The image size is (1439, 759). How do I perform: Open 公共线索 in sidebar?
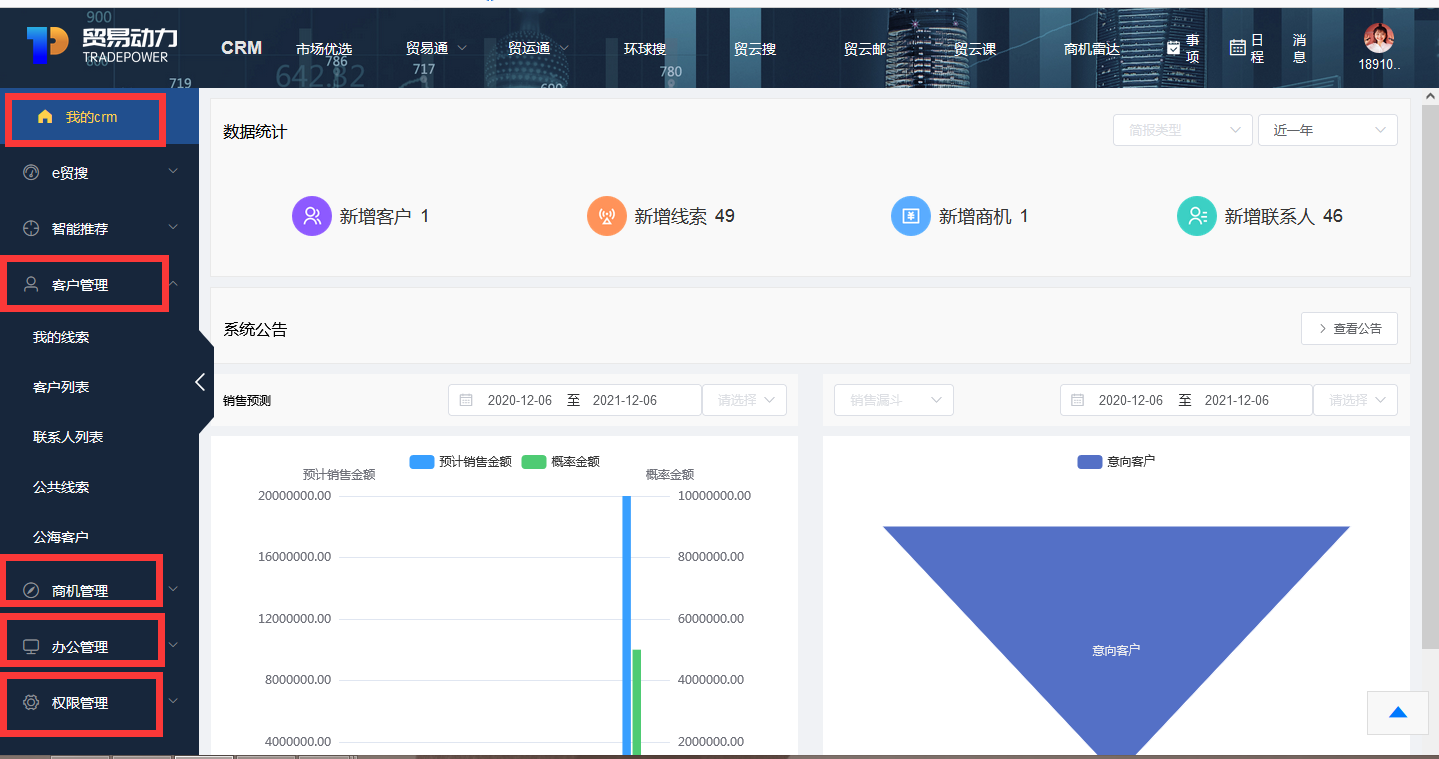61,487
